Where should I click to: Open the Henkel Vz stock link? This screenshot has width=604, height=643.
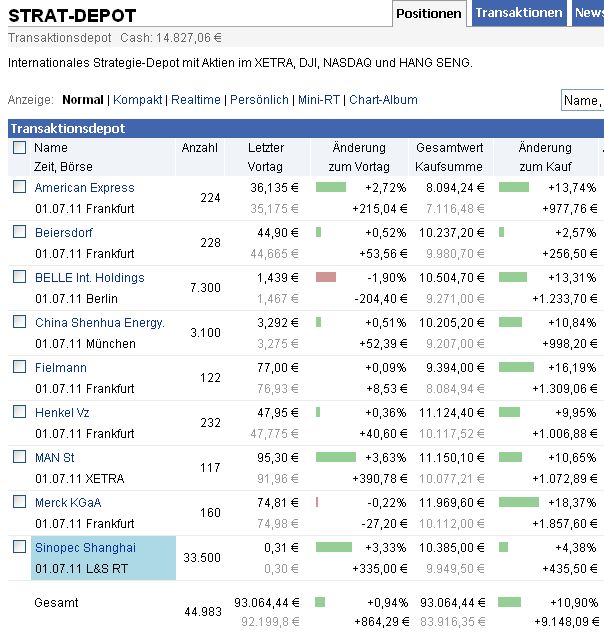(62, 413)
